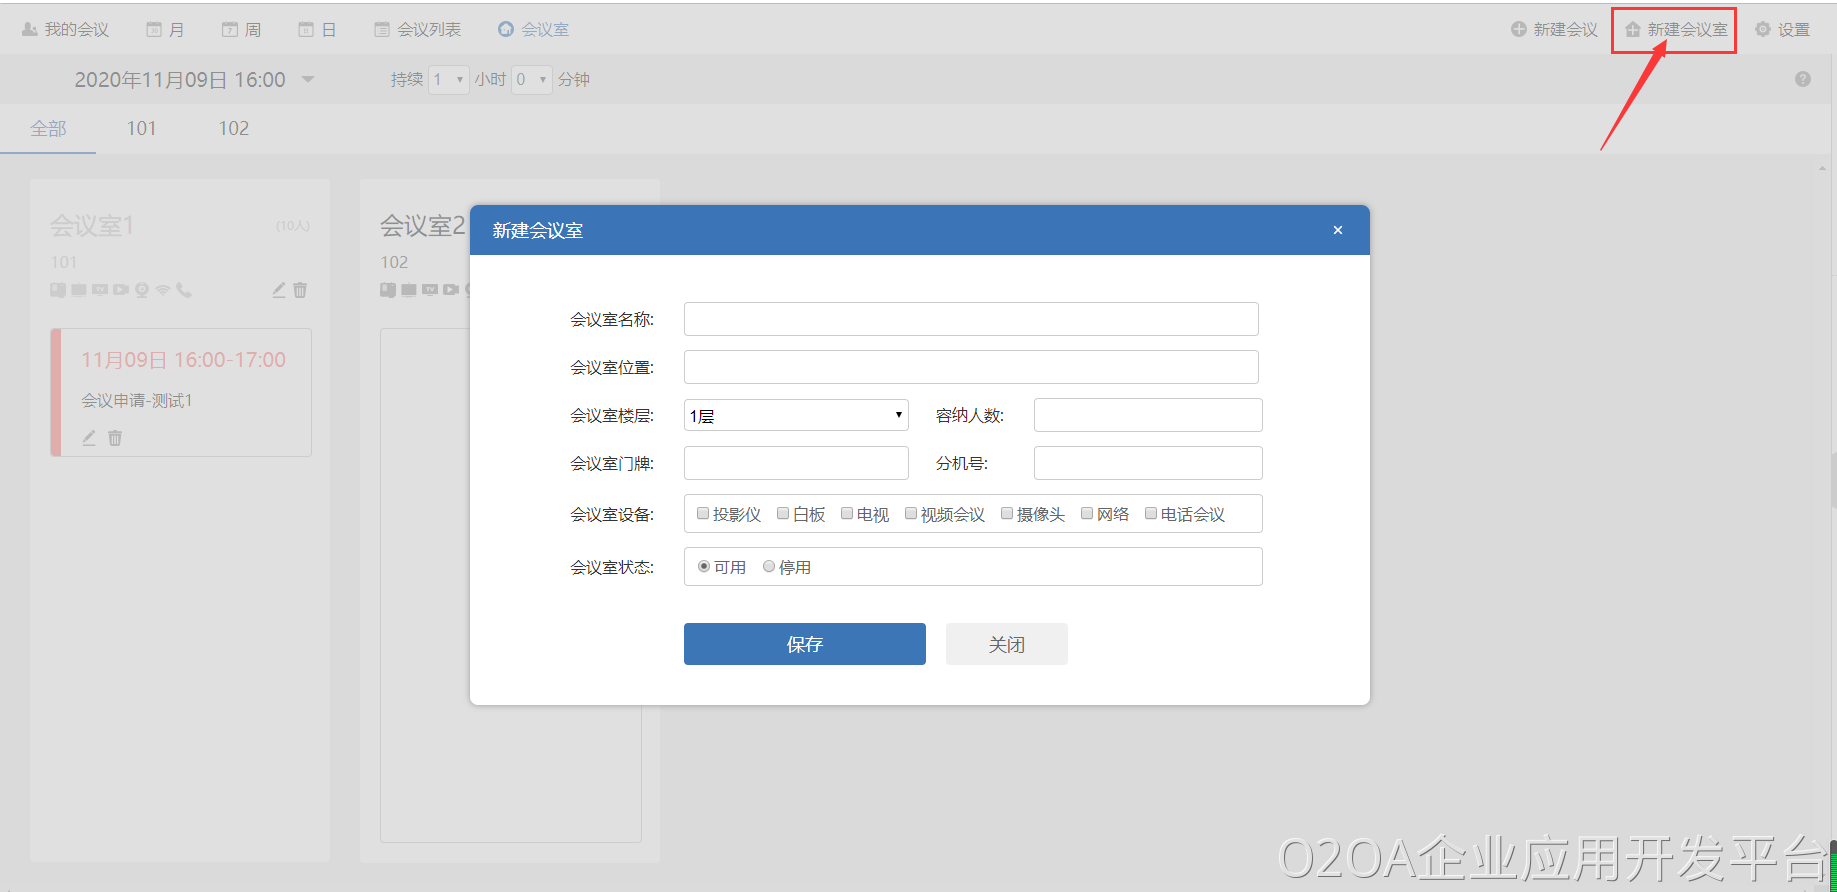Screen dimensions: 1837x892
Task: Click the 会议室名称 input field
Action: click(x=970, y=319)
